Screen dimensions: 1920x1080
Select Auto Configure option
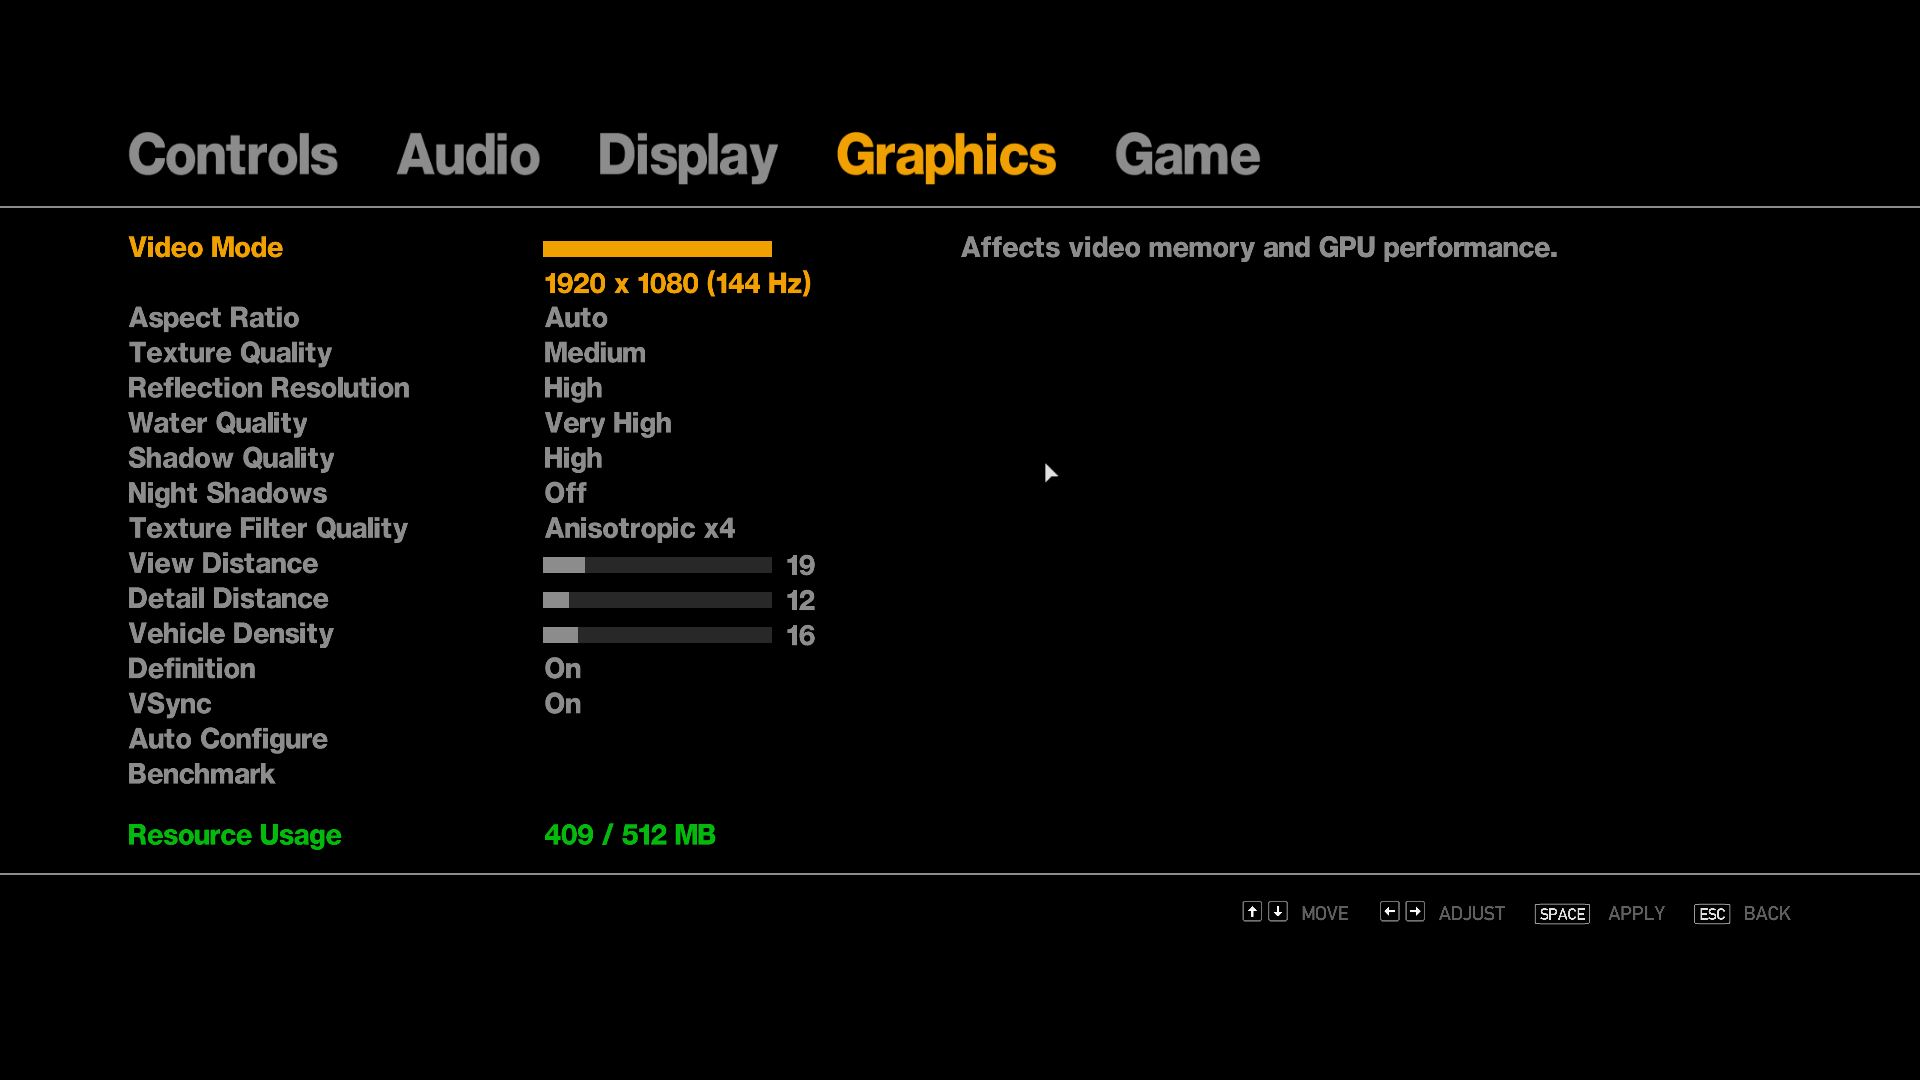(228, 739)
